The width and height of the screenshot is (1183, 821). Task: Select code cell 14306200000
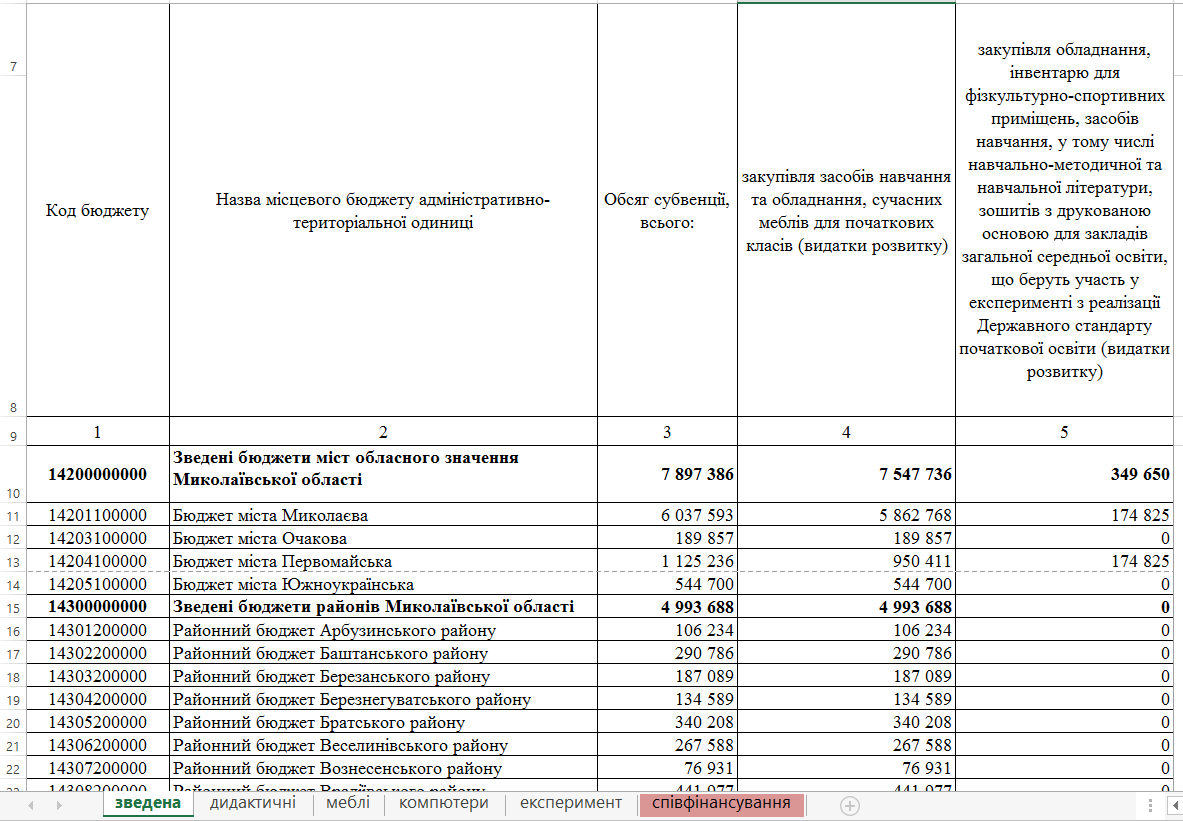pyautogui.click(x=98, y=746)
